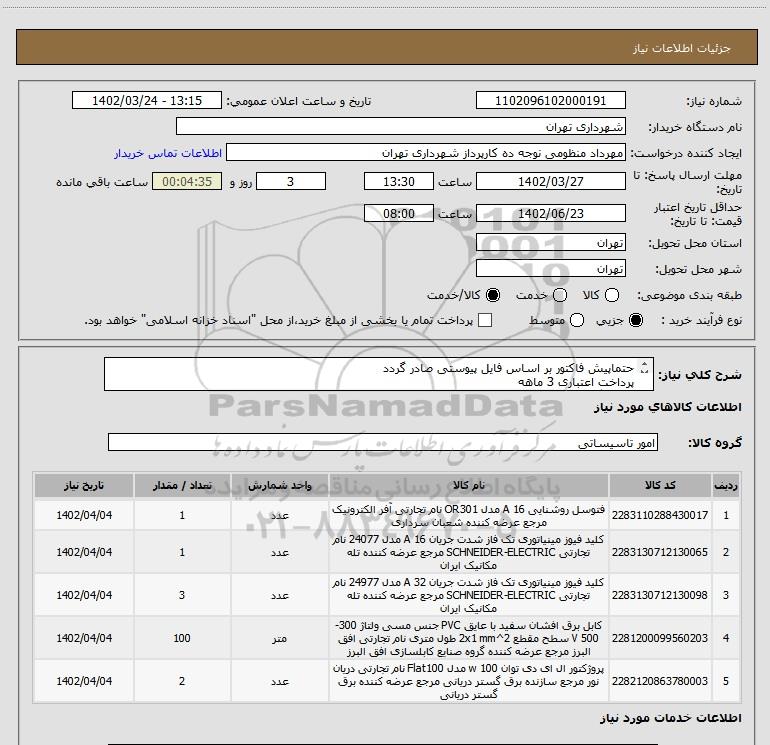Click the goods group field امور تاسیساتی
This screenshot has height=745, width=770.
tap(383, 442)
